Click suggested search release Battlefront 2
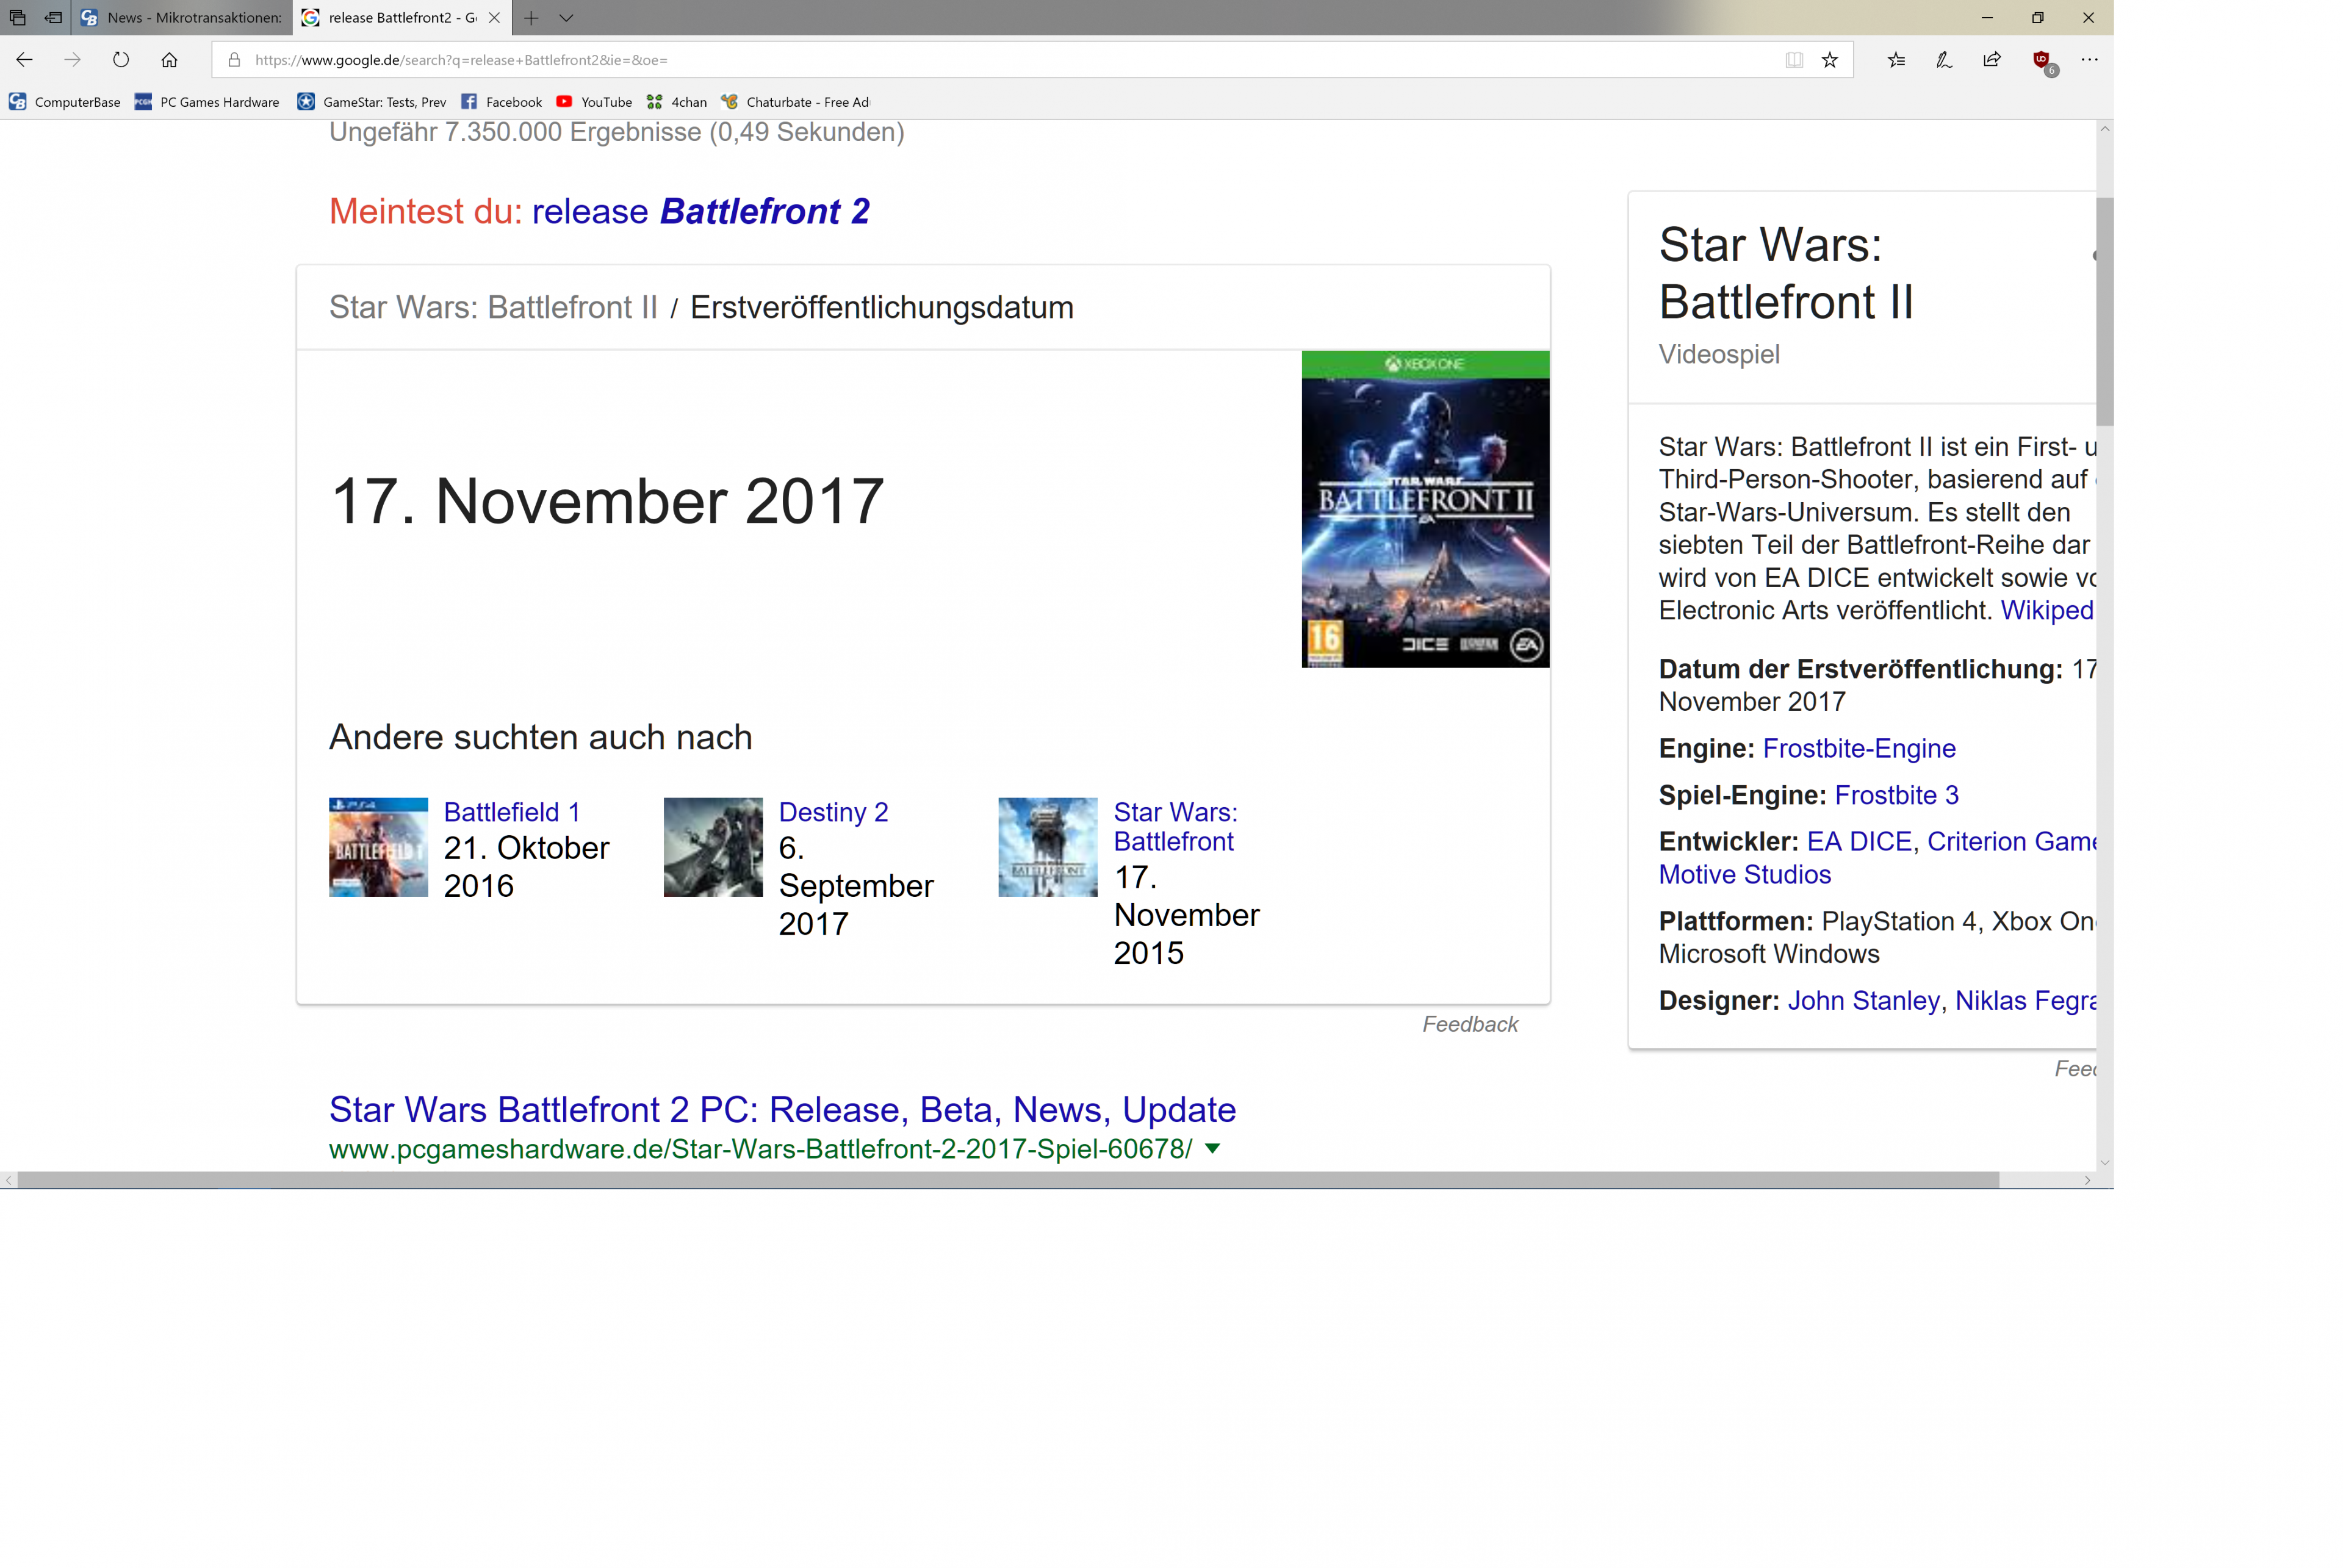Viewport: 2343px width, 1568px height. [700, 211]
